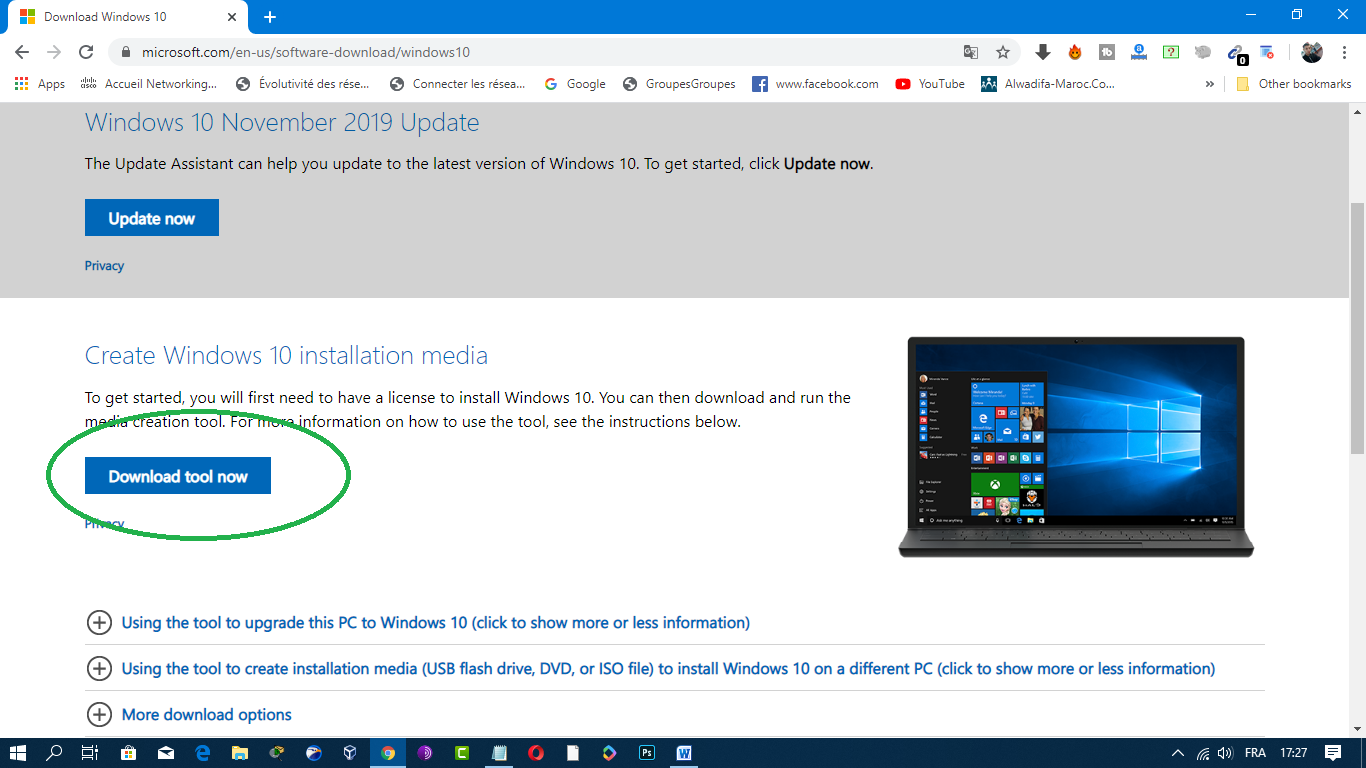Close the Download Windows 10 tab
Viewport: 1366px width, 768px height.
click(231, 17)
